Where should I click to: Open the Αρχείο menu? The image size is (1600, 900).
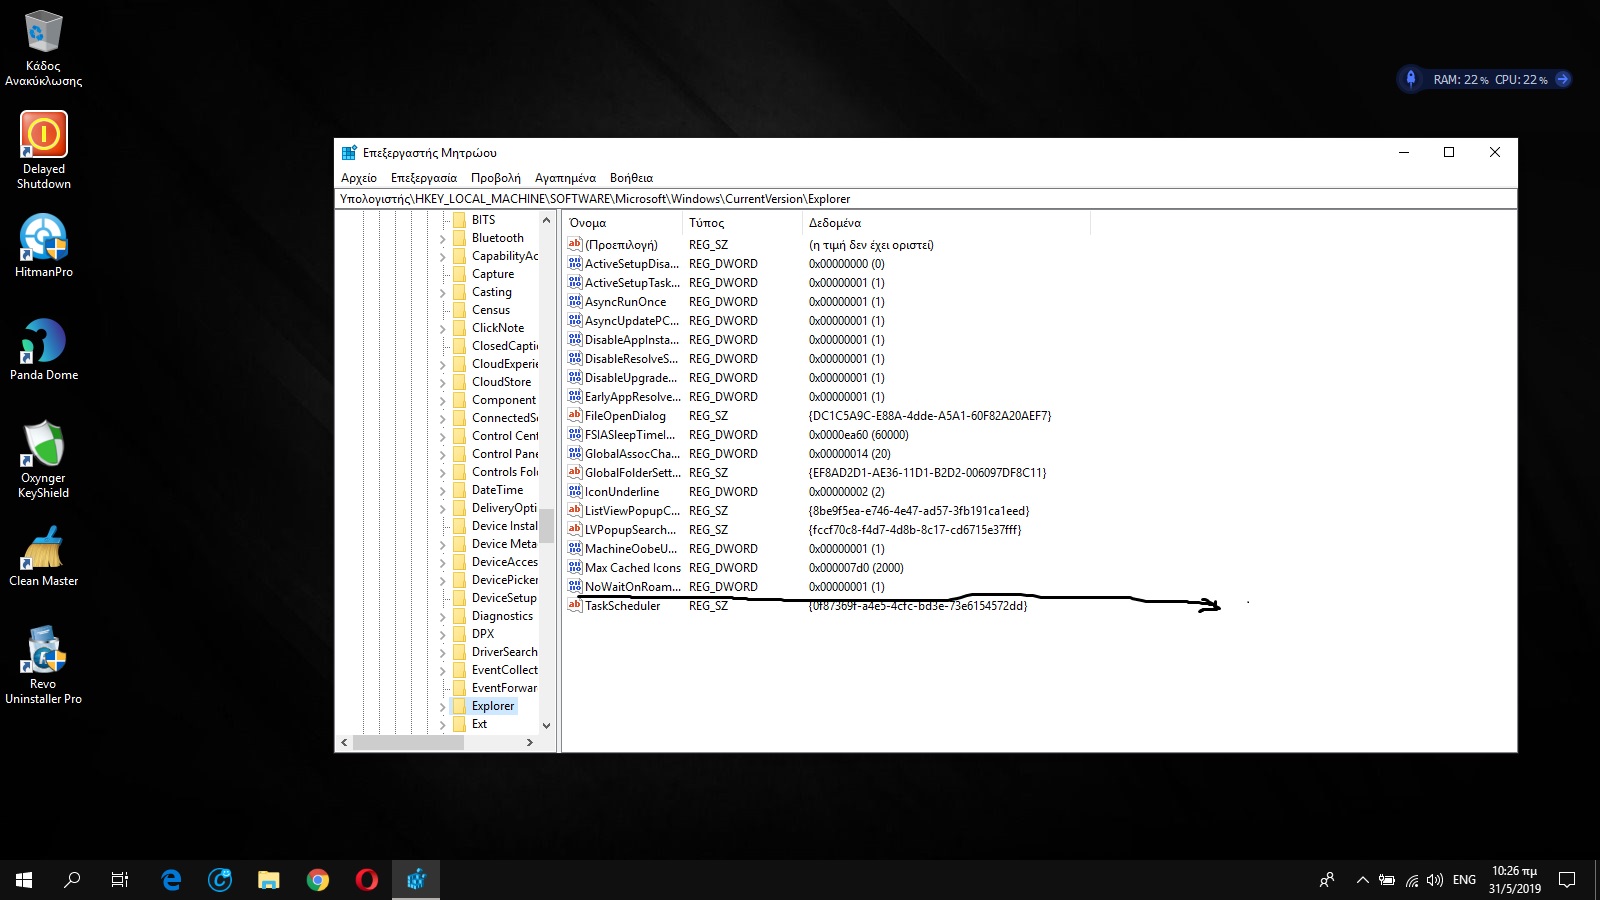coord(359,178)
